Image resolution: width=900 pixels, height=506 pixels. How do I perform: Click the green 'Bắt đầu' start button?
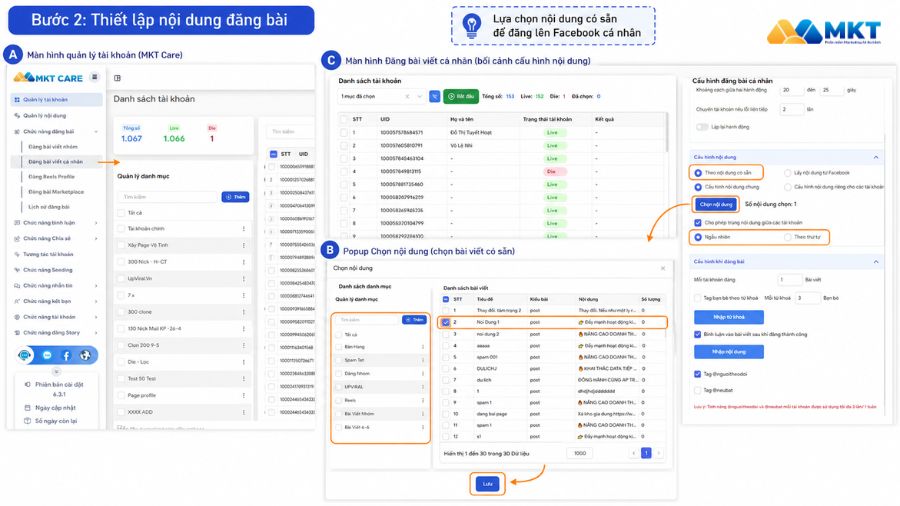coord(461,96)
